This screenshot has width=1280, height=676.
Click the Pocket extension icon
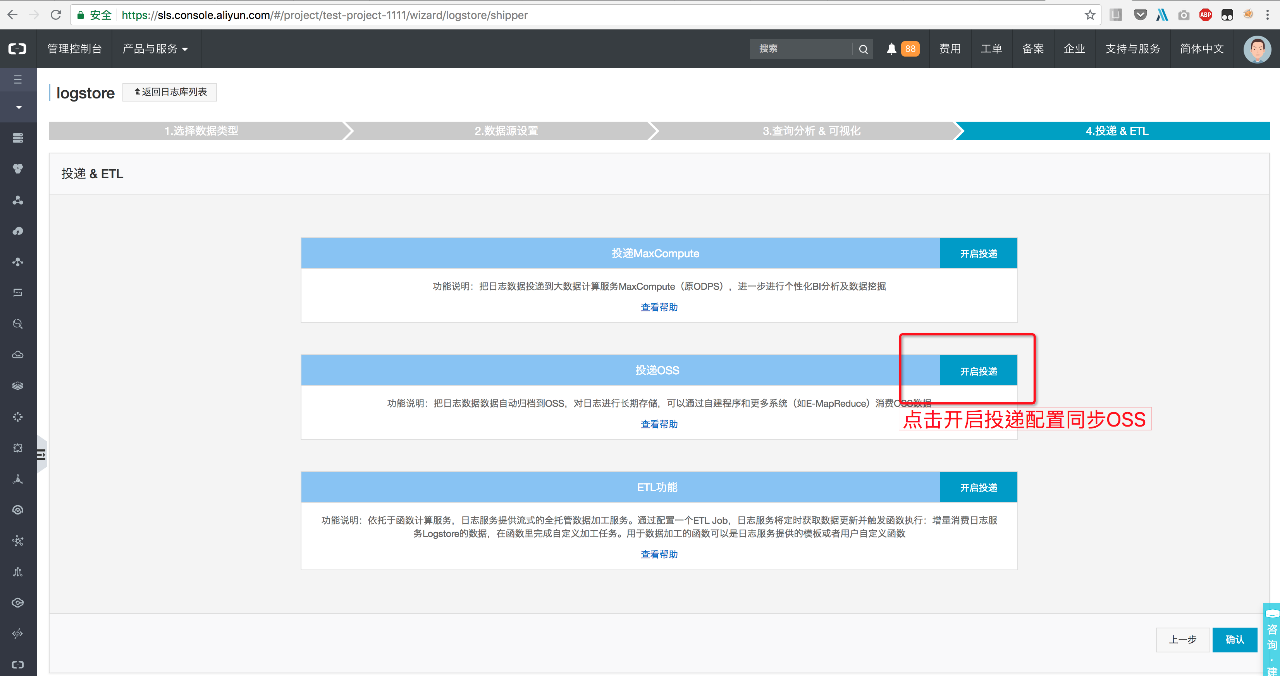point(1139,15)
